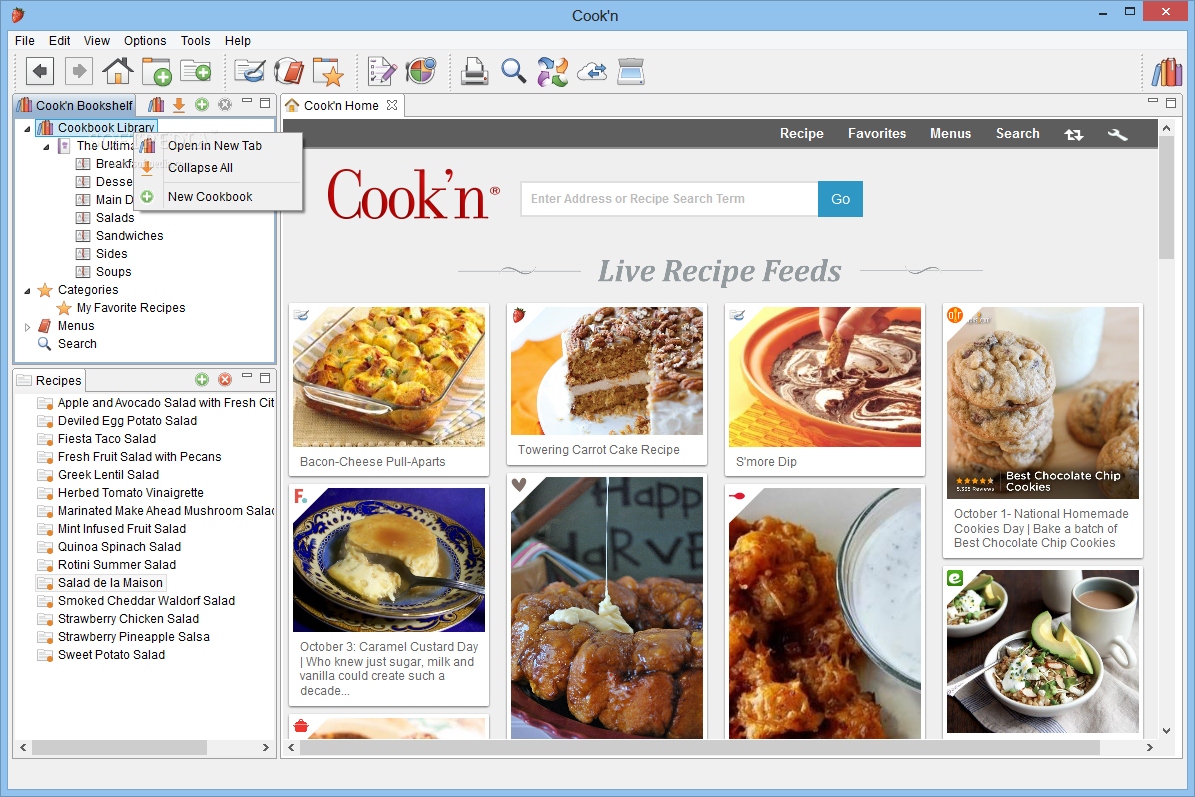Click the Favorites link in the navigation bar
The width and height of the screenshot is (1195, 797).
point(877,133)
